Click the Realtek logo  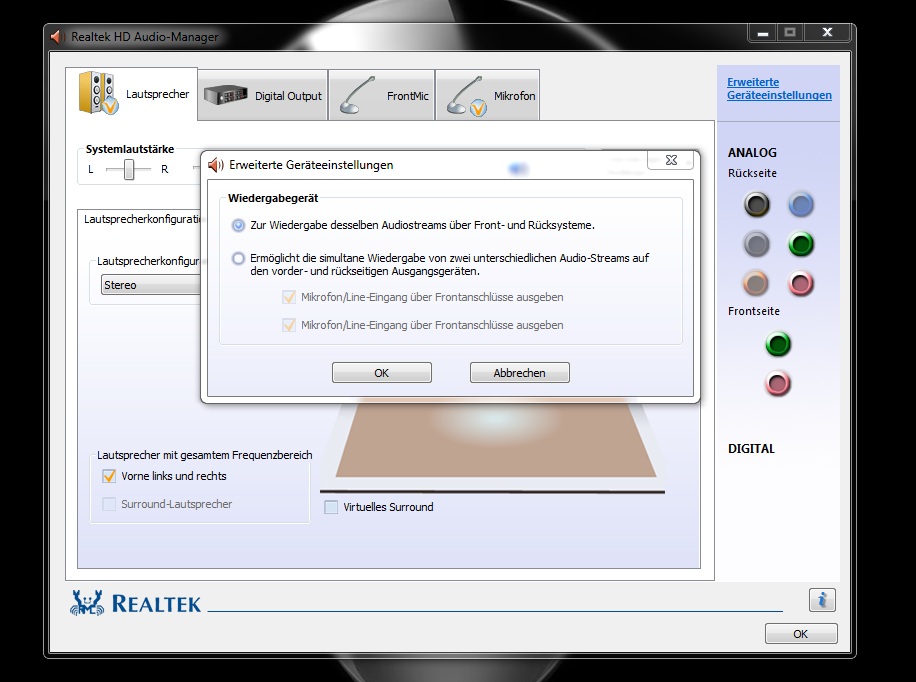136,603
